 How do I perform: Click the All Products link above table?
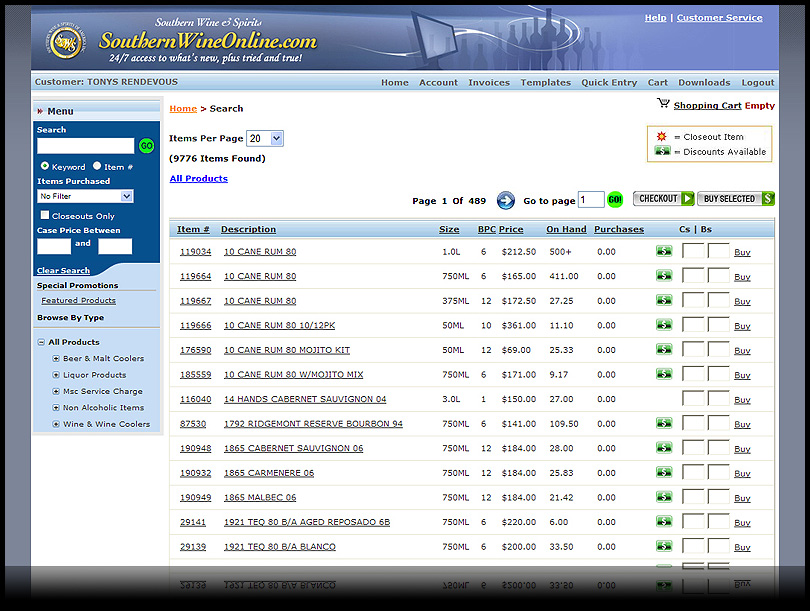tap(199, 178)
